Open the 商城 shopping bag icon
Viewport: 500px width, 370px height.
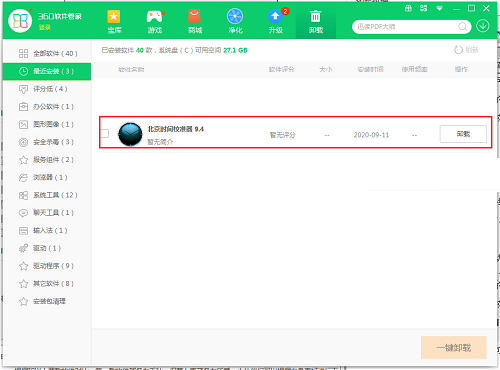point(194,16)
